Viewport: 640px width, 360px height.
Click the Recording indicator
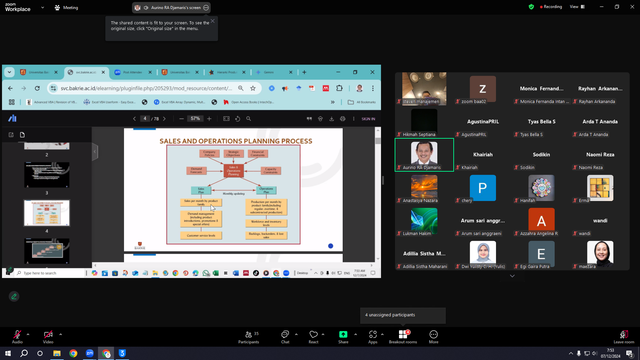551,7
